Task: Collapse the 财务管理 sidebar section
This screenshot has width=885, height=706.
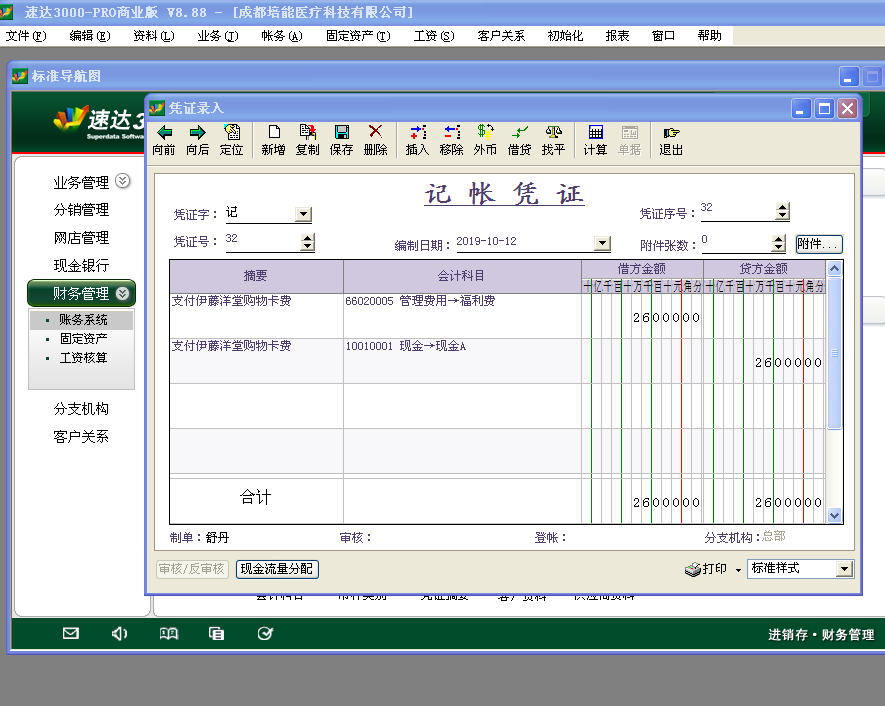Action: pyautogui.click(x=122, y=294)
